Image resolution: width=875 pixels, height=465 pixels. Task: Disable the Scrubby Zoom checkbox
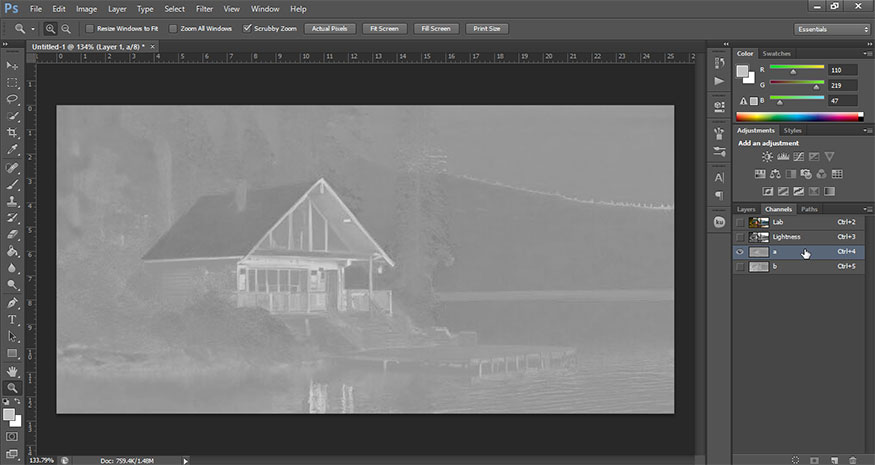point(247,29)
